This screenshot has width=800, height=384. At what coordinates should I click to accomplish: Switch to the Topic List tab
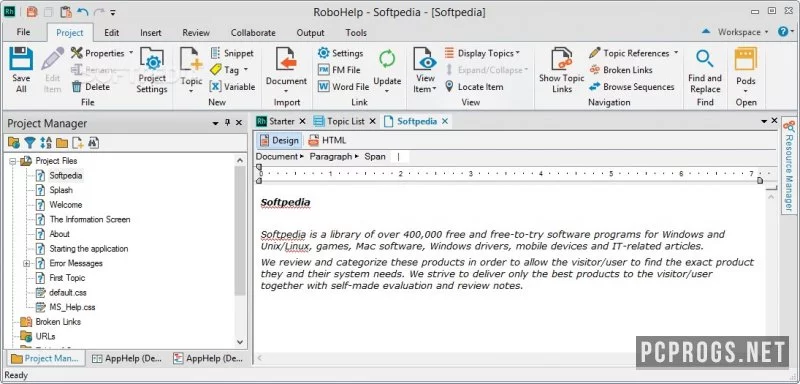[x=345, y=121]
